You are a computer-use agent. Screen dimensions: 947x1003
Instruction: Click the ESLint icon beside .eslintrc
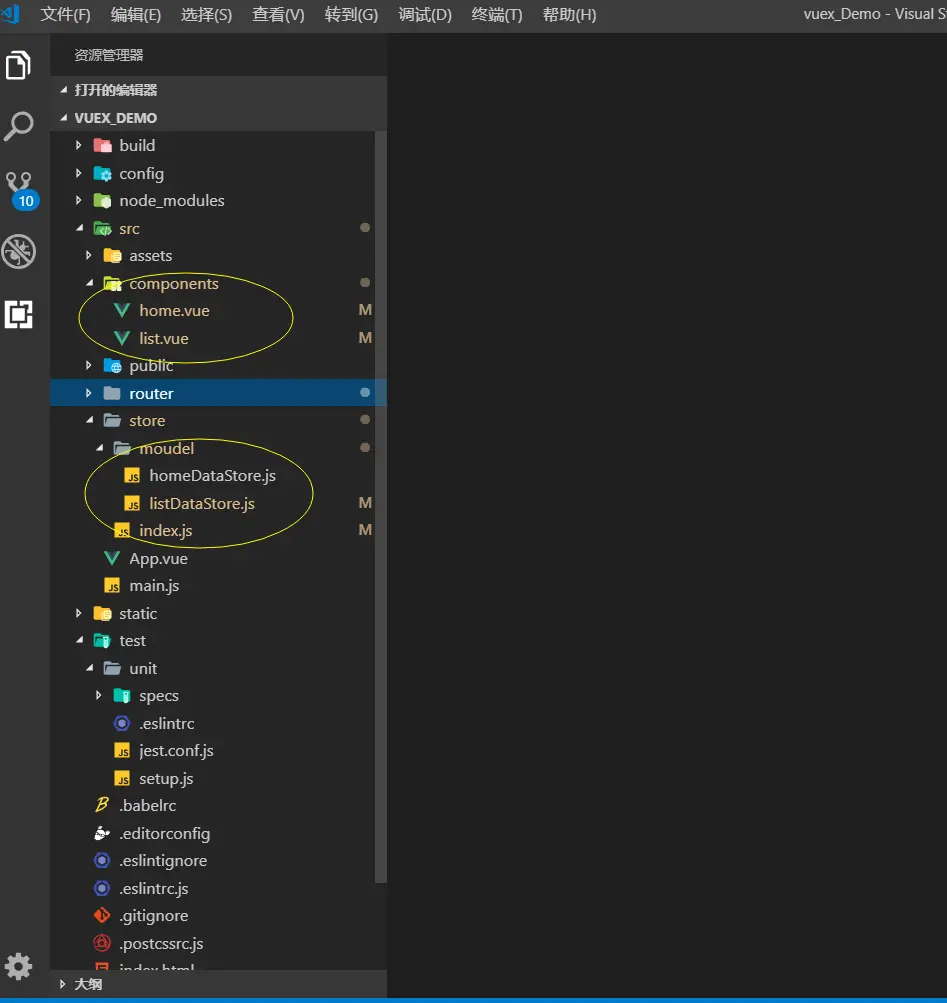122,723
